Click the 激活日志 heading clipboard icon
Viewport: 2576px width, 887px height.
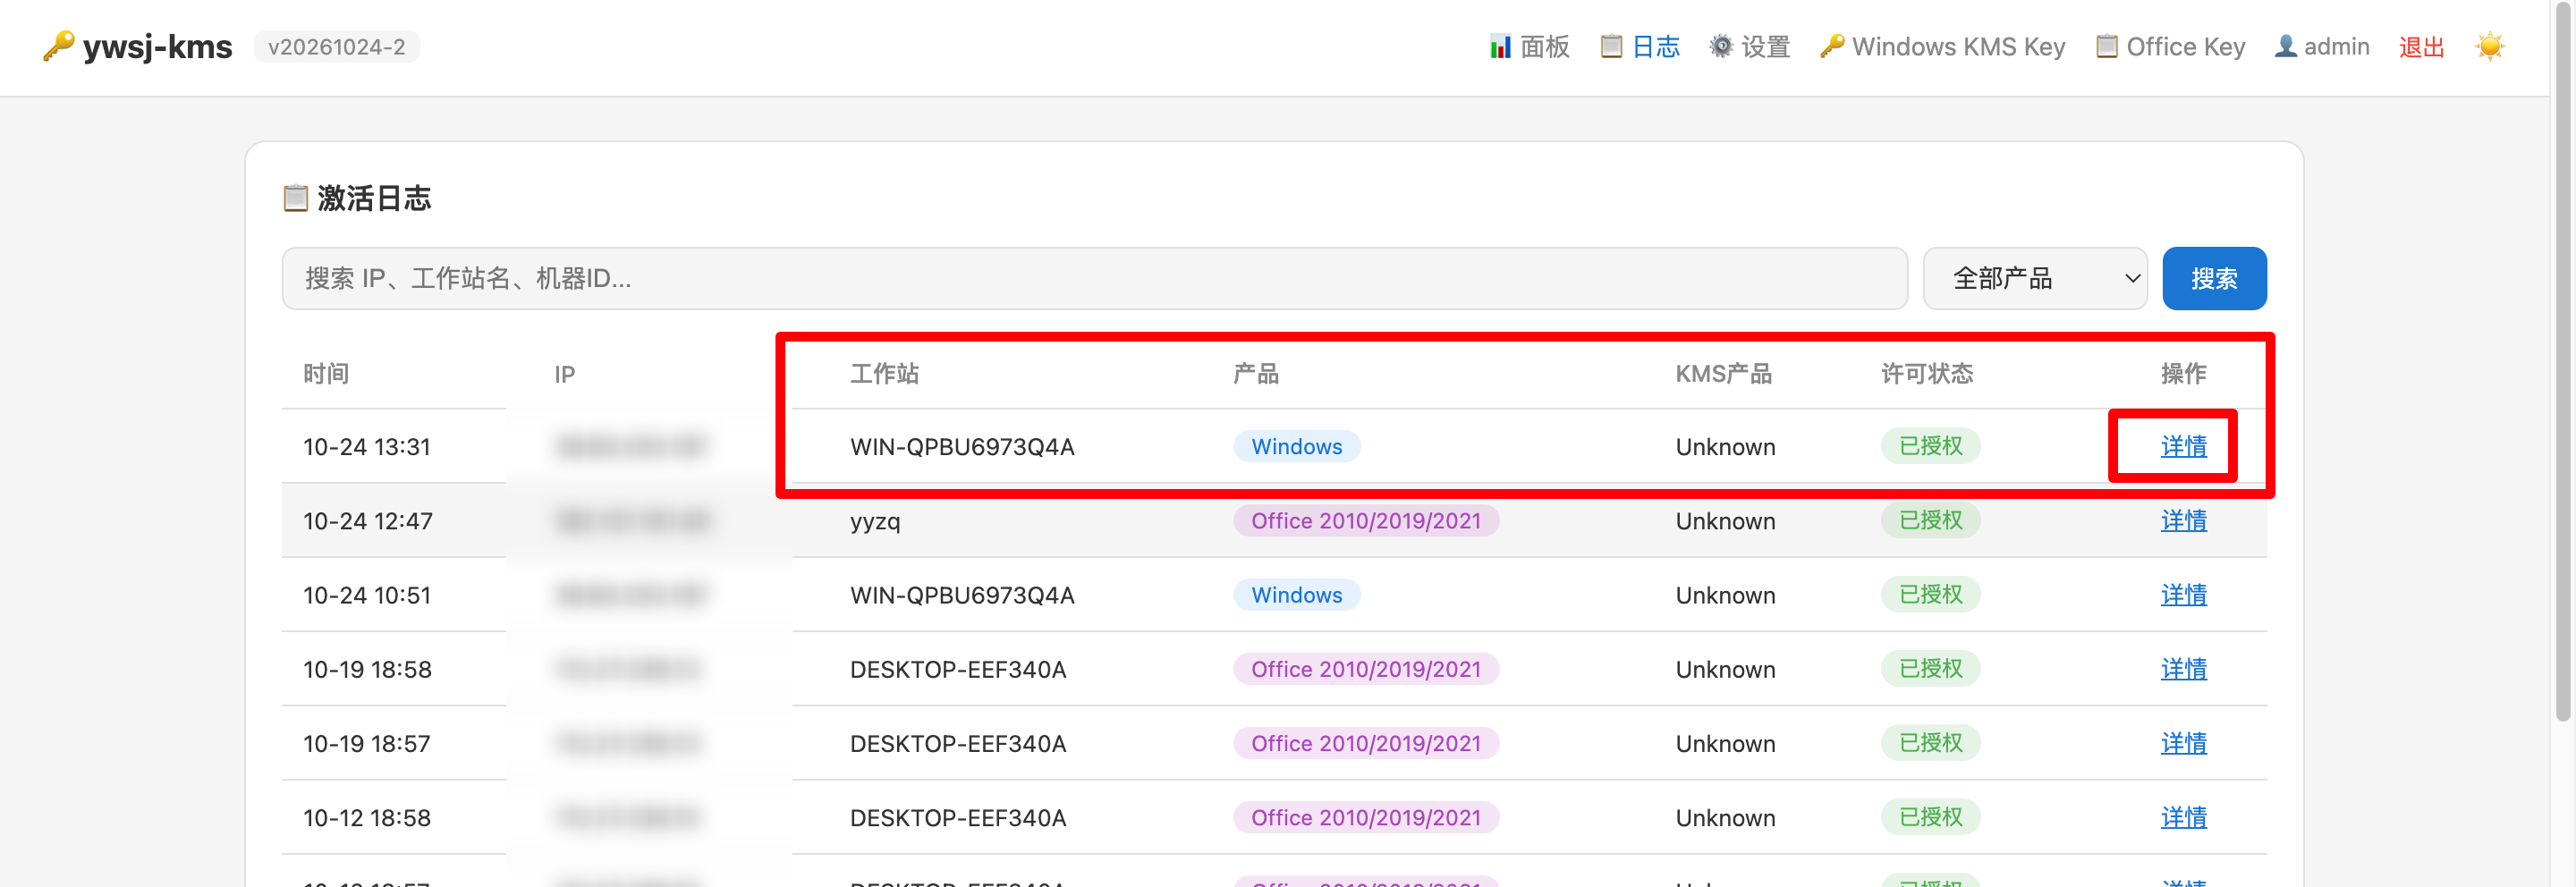(x=295, y=198)
